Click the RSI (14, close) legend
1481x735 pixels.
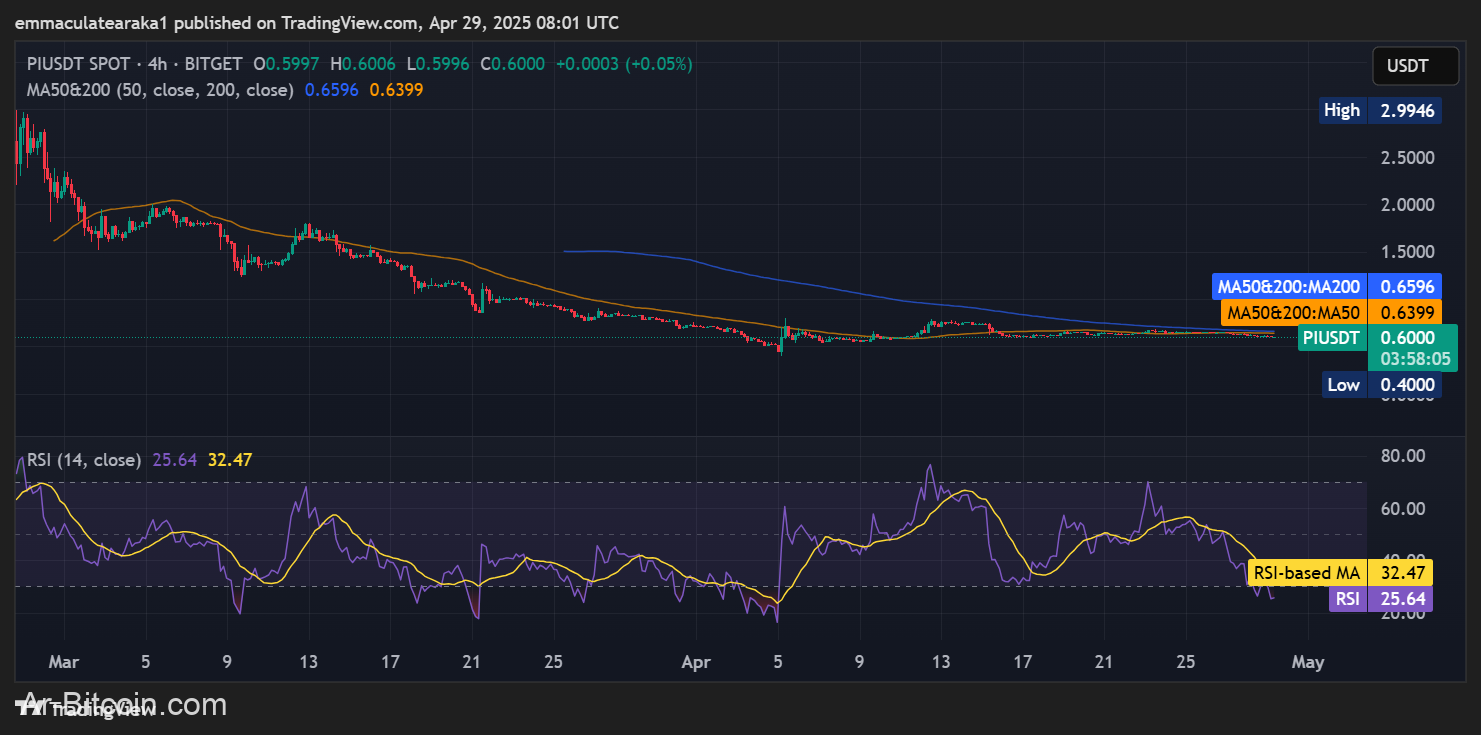pos(84,460)
